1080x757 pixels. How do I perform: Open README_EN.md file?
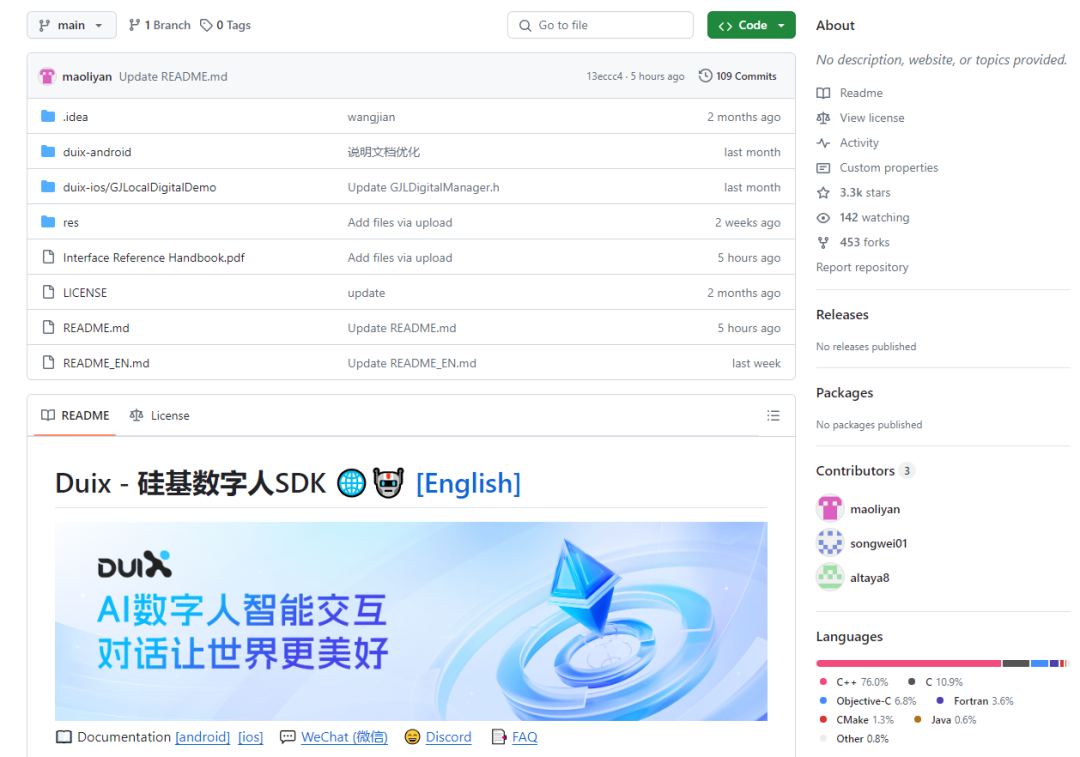(106, 363)
